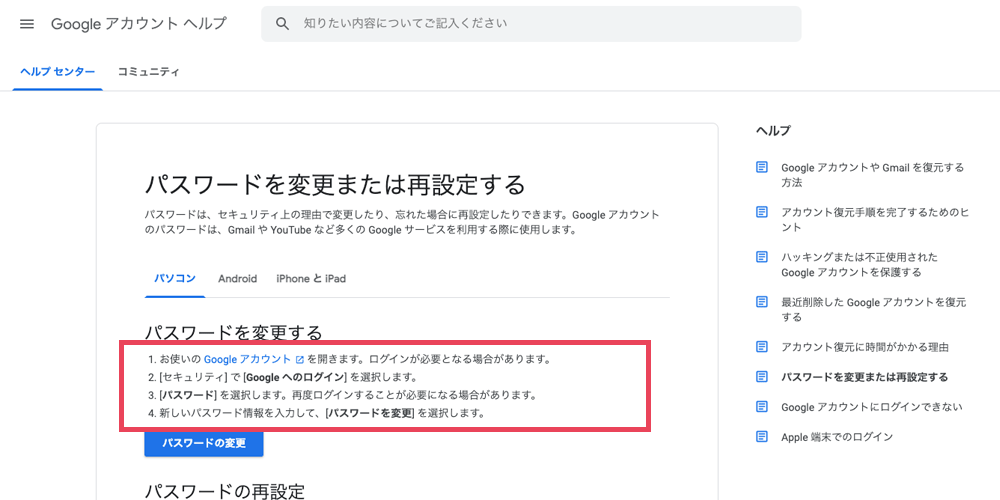Click document icon beside bold パスワードを変更 article
The image size is (1000, 500).
tap(761, 376)
